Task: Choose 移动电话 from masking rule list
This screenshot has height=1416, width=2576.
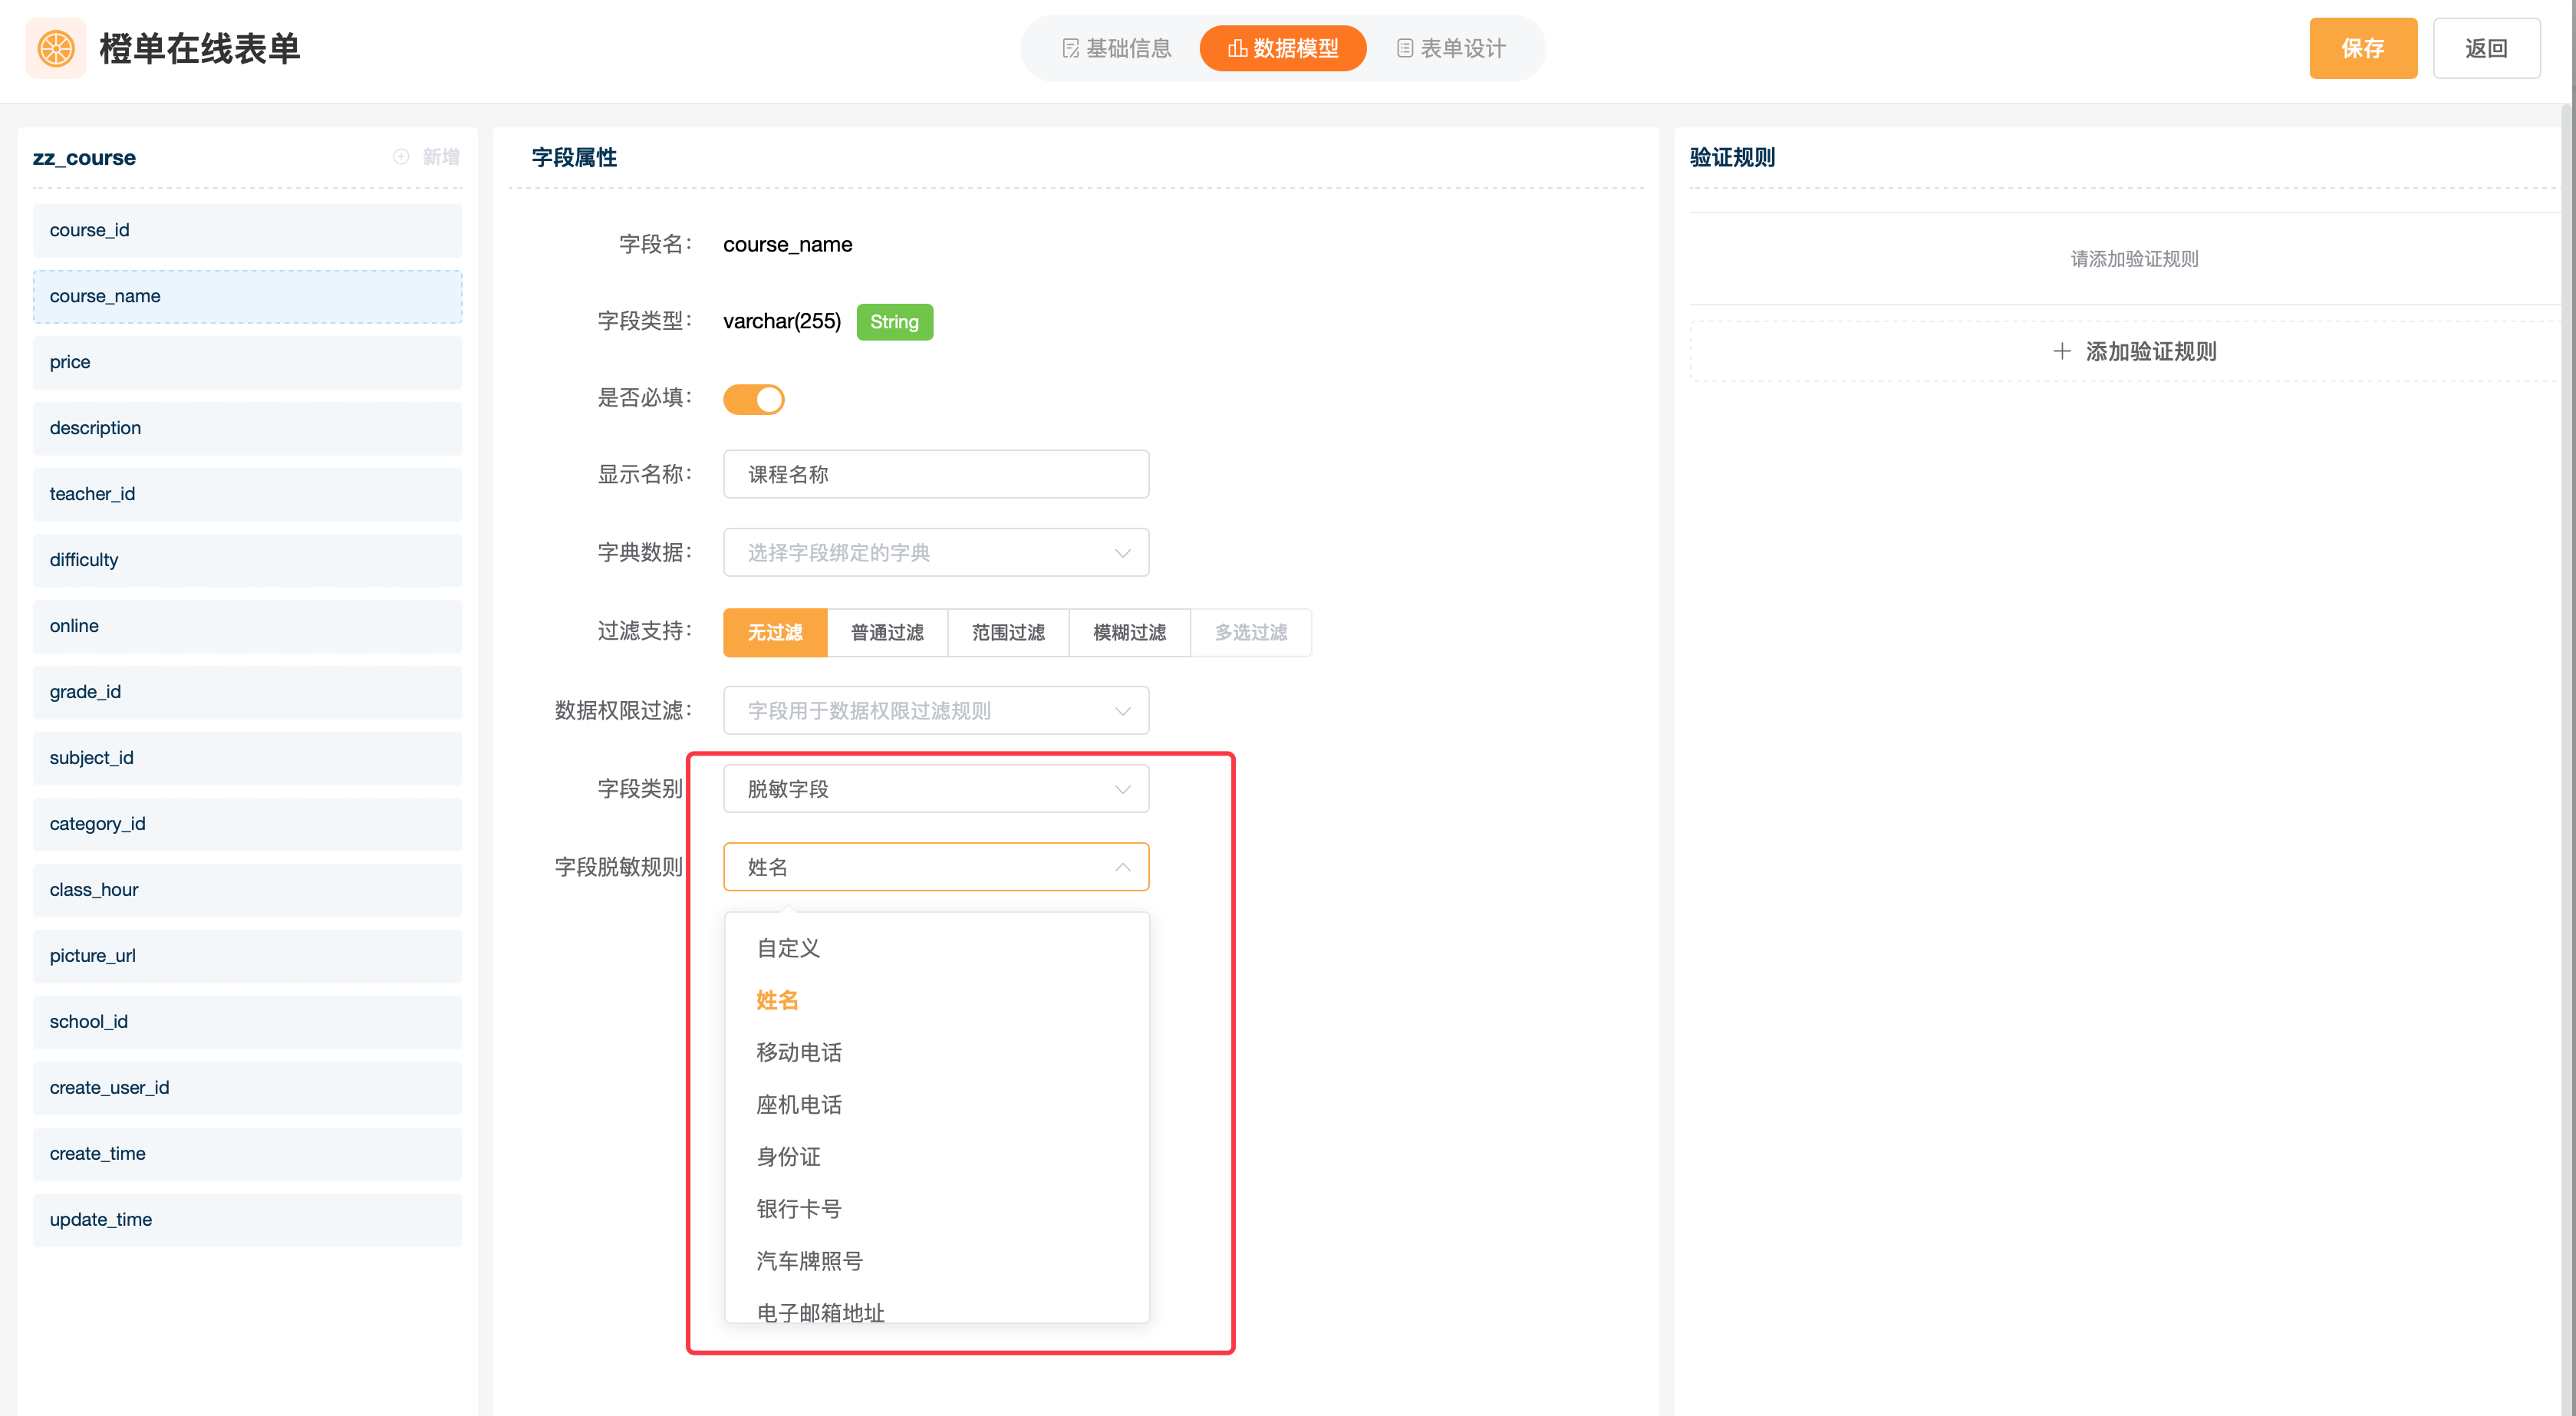Action: 799,1052
